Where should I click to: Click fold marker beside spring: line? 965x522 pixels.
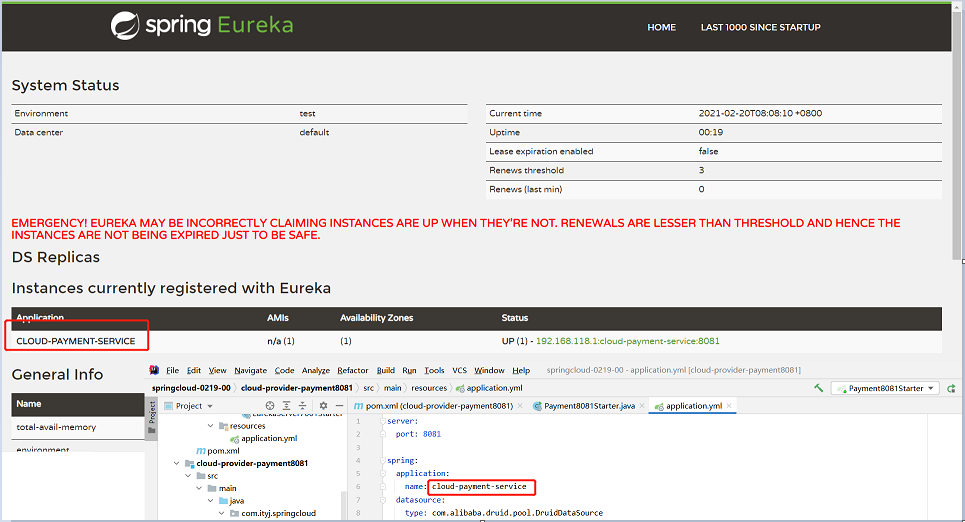tap(382, 460)
